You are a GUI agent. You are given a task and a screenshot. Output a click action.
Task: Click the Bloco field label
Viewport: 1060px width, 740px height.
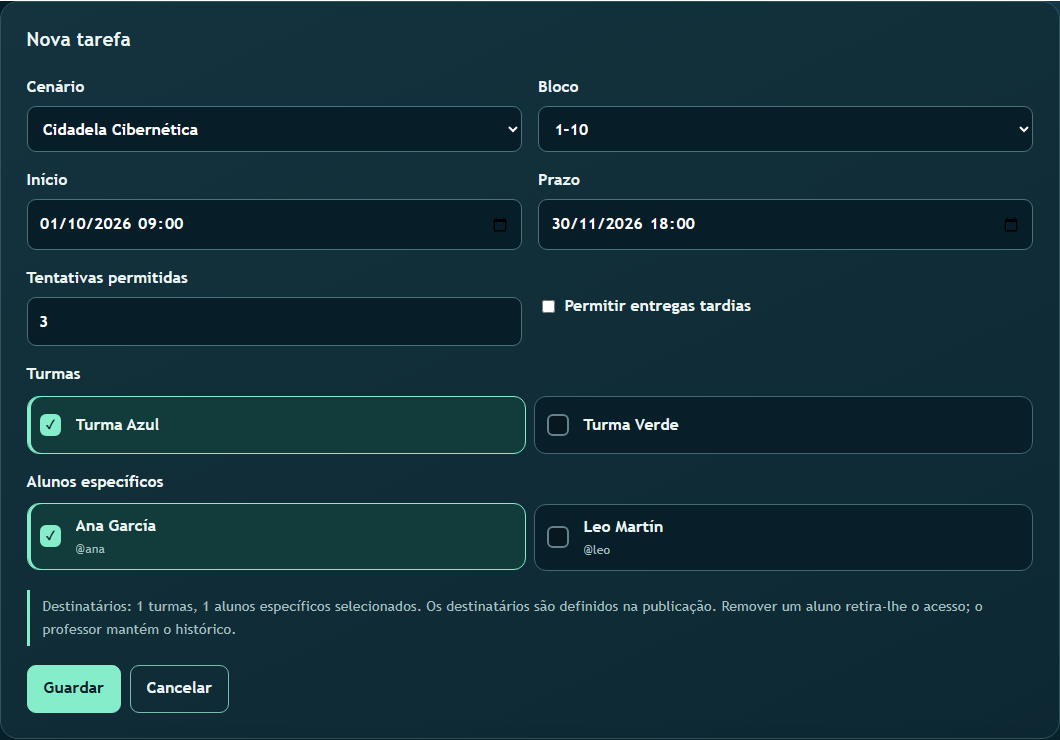pos(558,87)
